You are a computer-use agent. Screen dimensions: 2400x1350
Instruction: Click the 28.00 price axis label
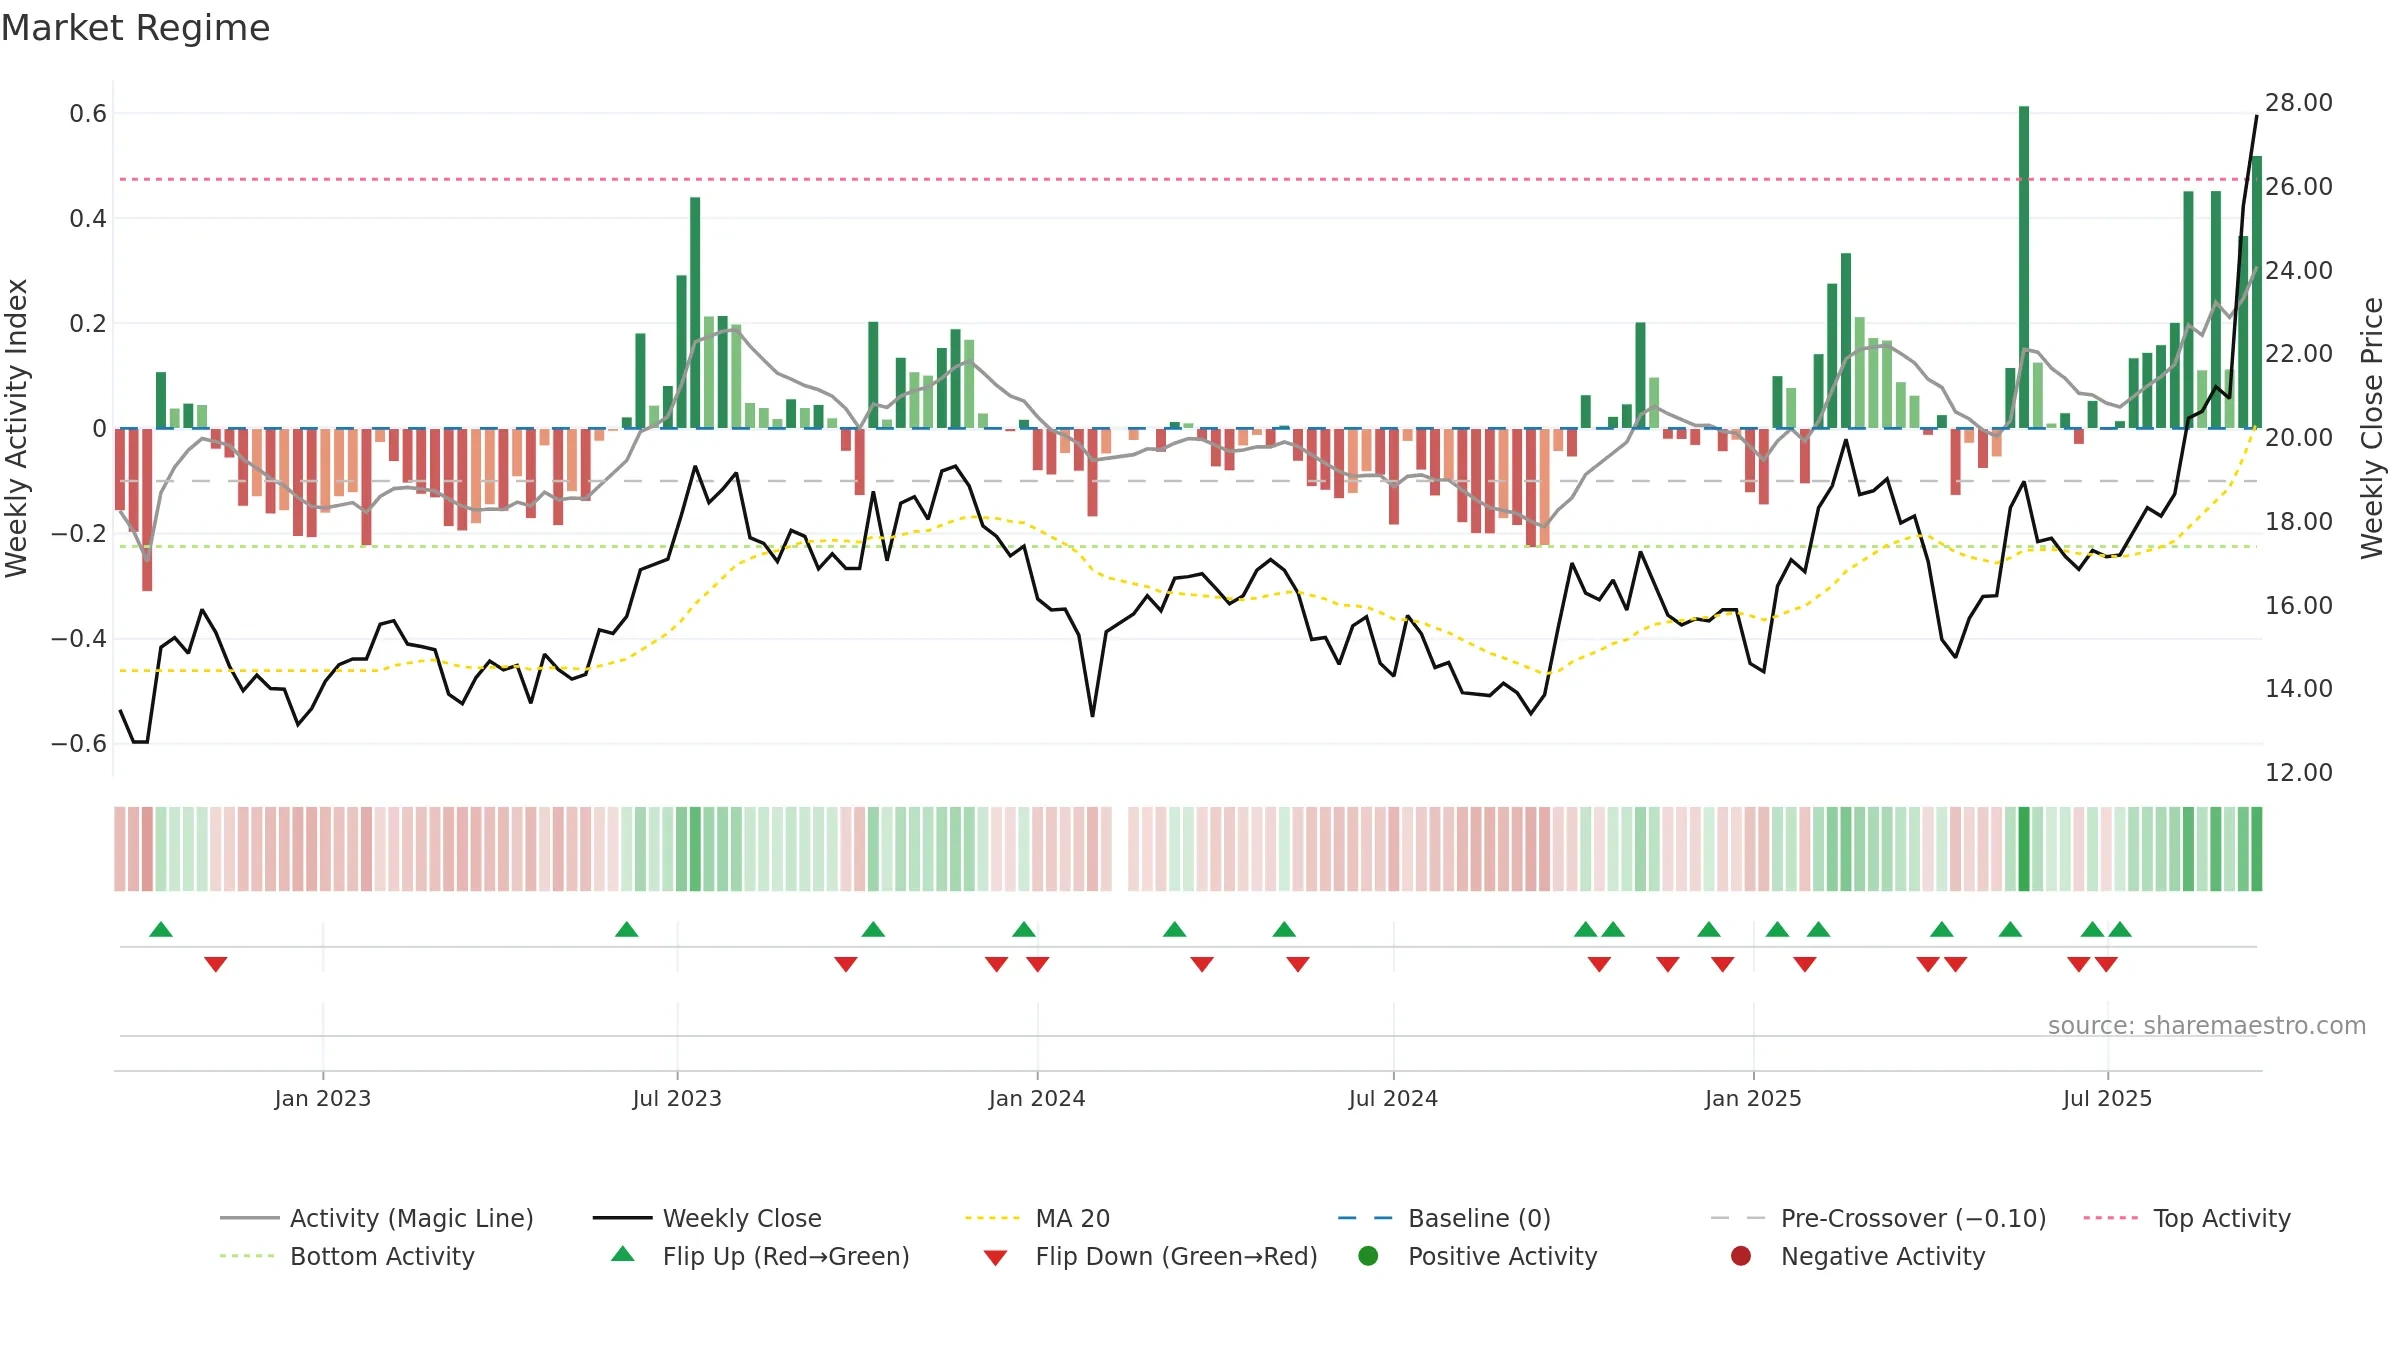coord(2298,103)
